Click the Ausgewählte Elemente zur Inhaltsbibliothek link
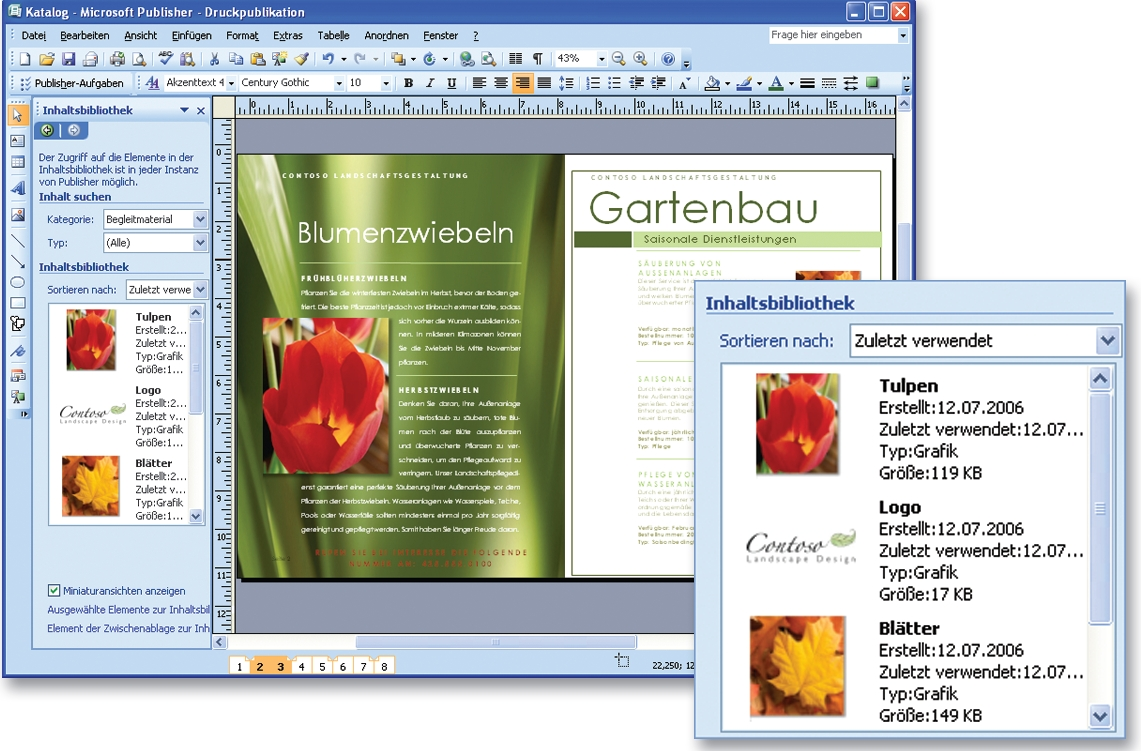Screen dimensions: 1141x751 coord(128,610)
